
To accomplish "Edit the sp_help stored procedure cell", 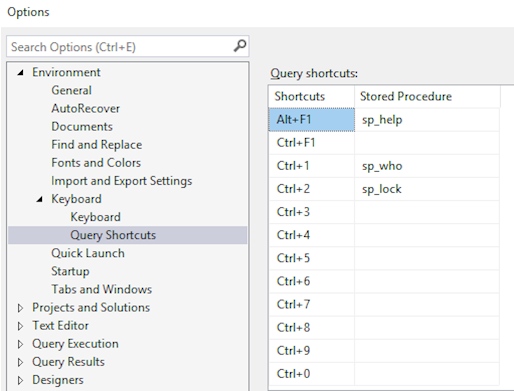I will click(427, 119).
